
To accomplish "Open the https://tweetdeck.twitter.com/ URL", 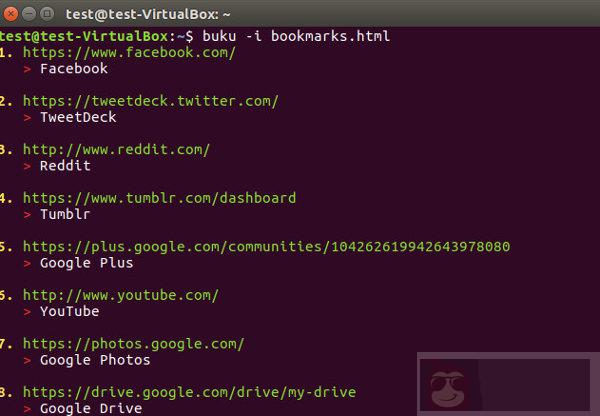I will pyautogui.click(x=150, y=101).
